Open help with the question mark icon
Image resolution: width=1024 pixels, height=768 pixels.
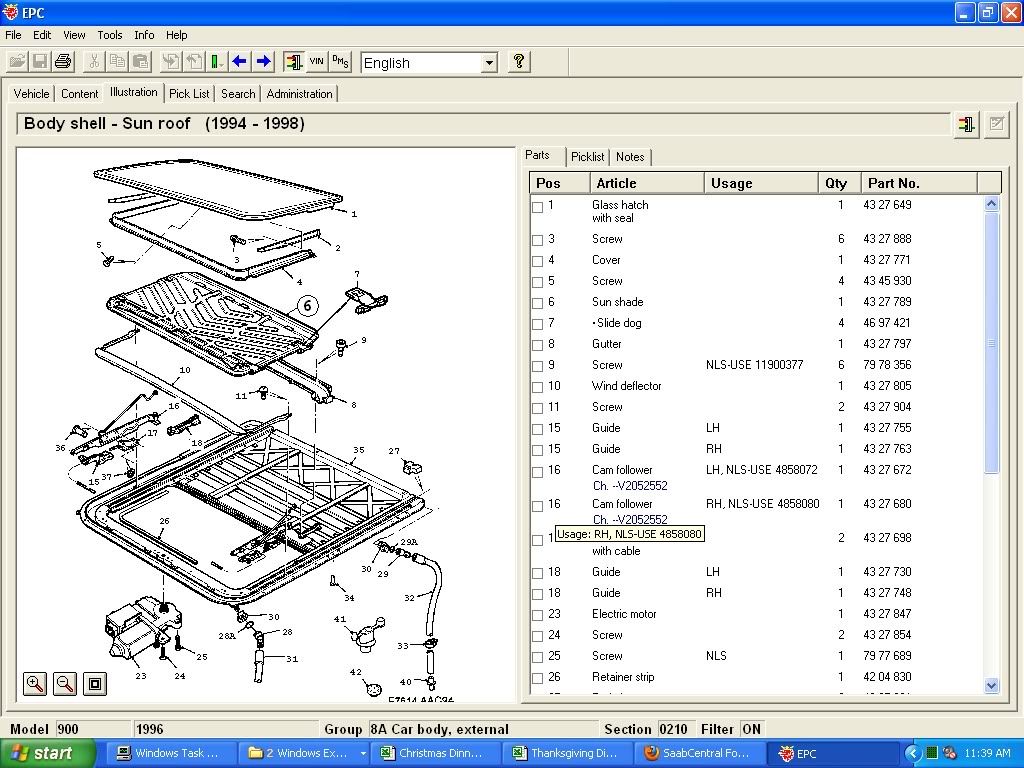[x=518, y=62]
